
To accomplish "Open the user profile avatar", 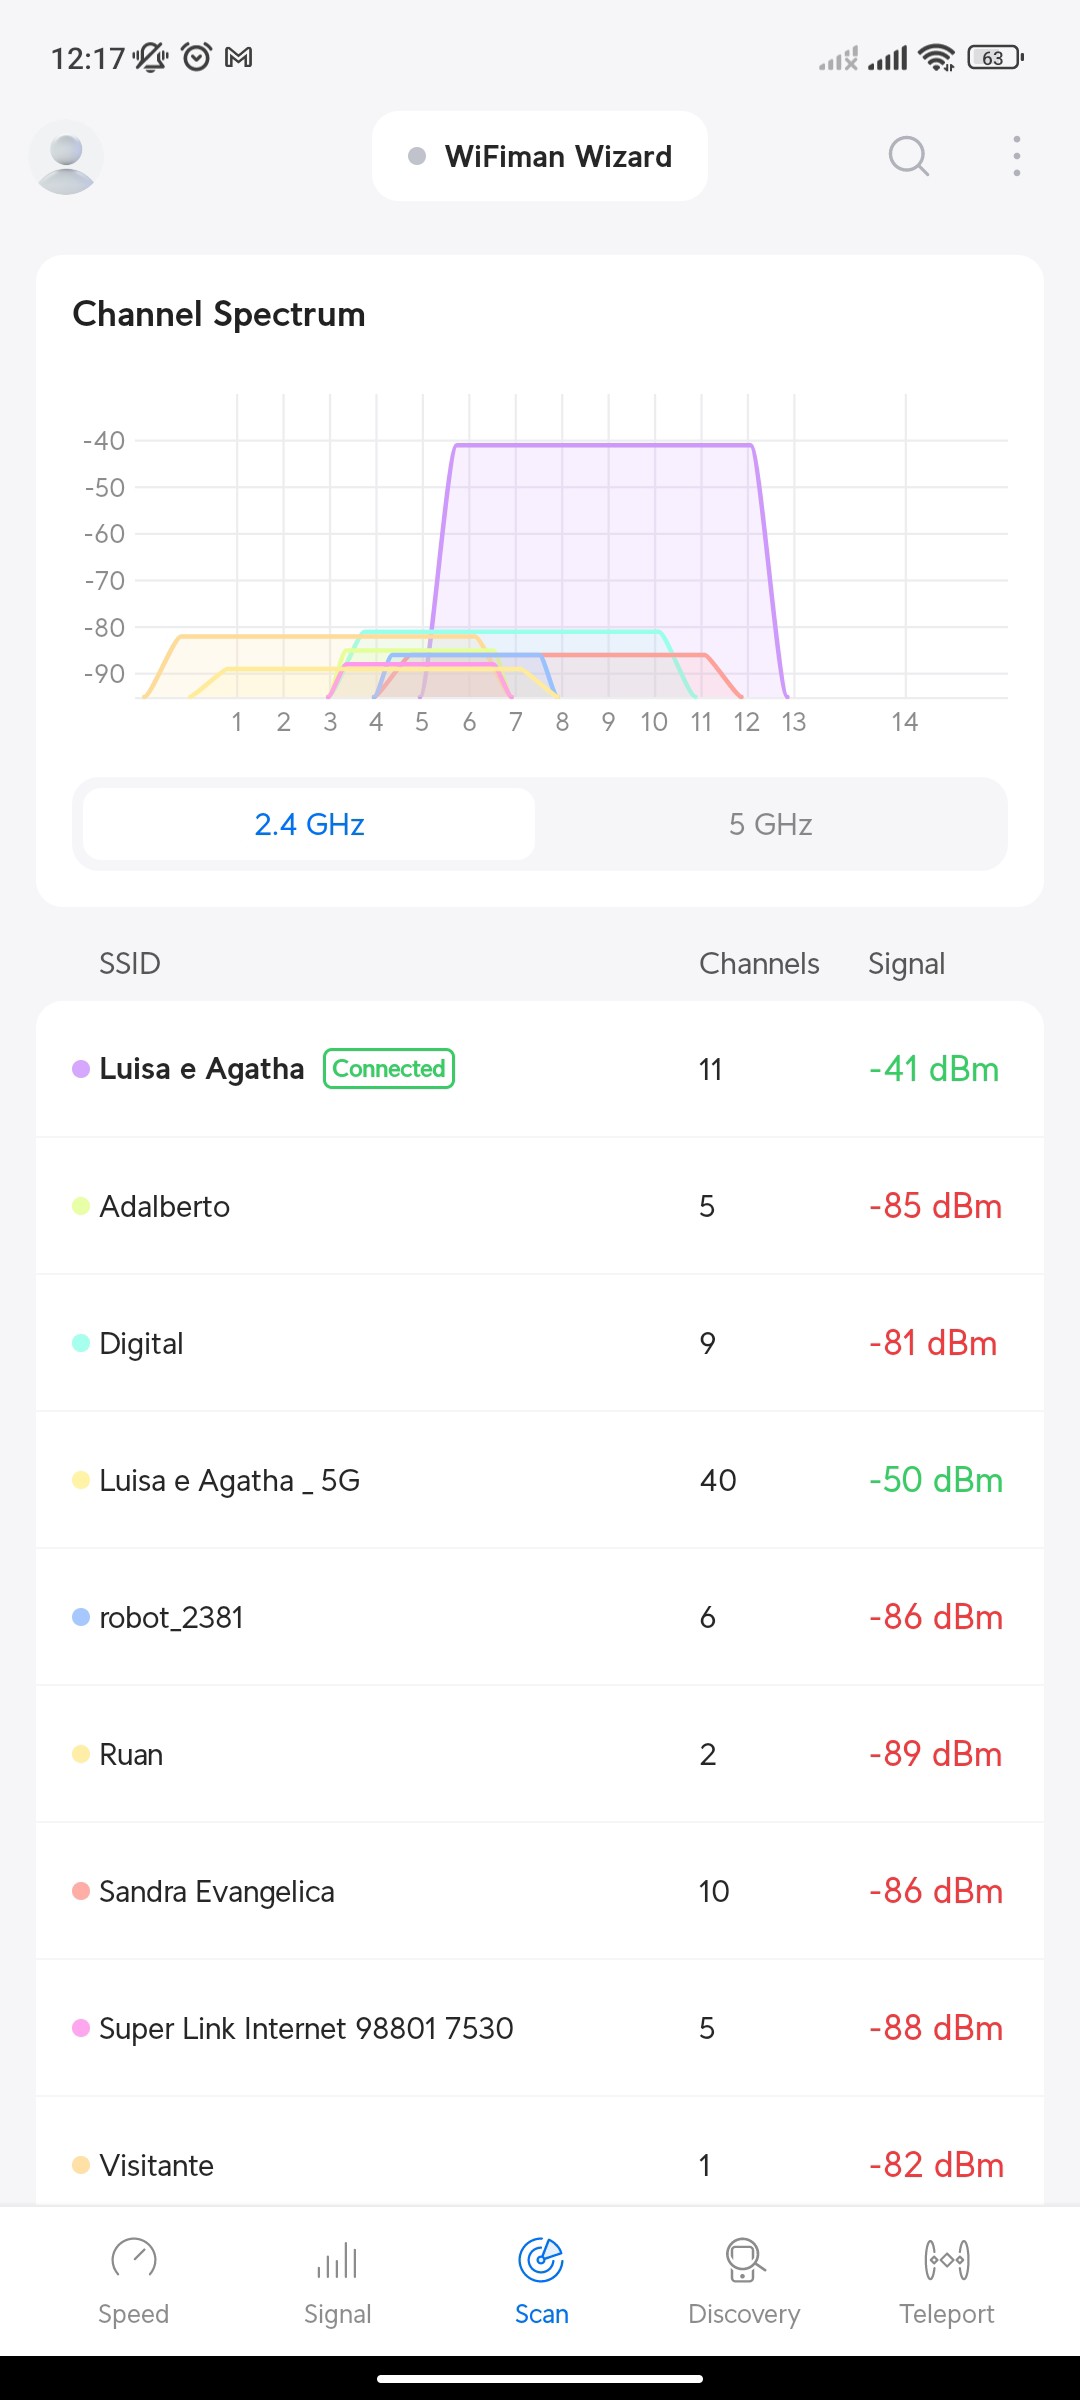I will [66, 157].
